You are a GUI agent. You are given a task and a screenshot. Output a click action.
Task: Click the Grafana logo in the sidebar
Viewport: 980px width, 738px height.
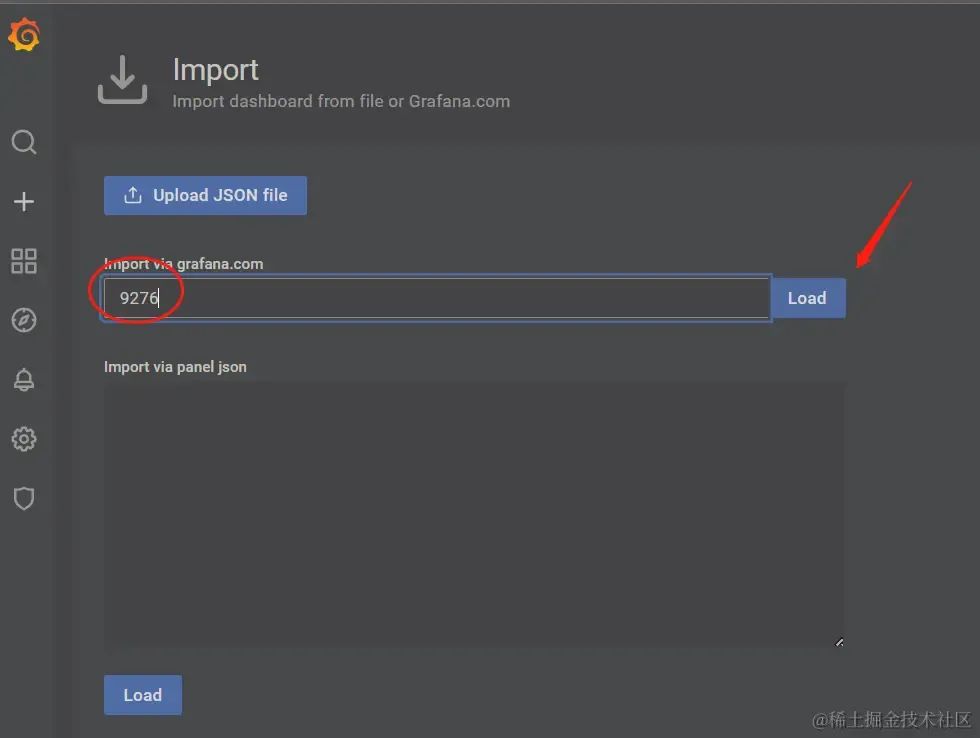pyautogui.click(x=24, y=34)
